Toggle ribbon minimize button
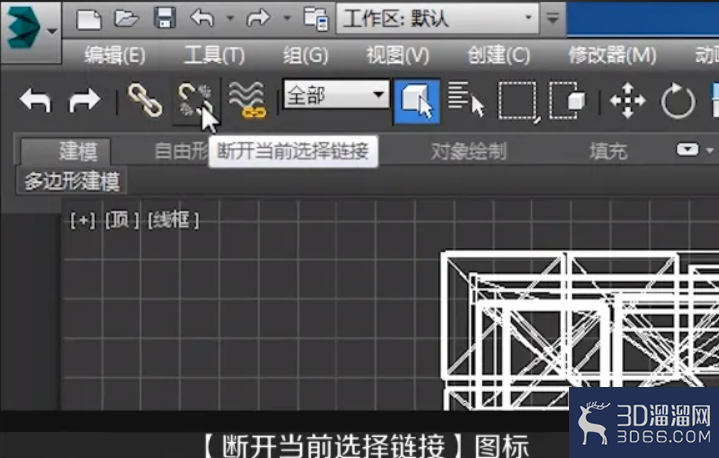The image size is (719, 458). [x=687, y=149]
